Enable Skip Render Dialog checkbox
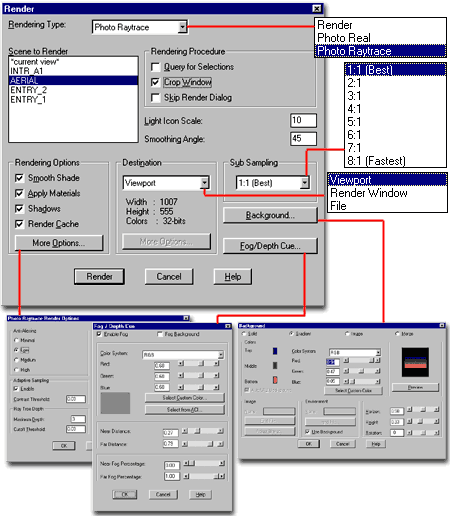450x516 pixels. pyautogui.click(x=155, y=98)
